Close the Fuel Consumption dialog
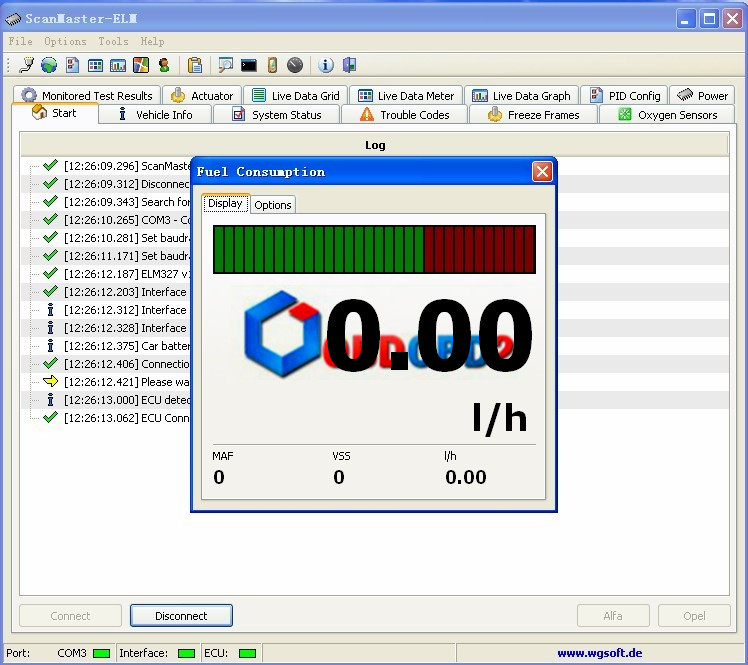The height and width of the screenshot is (665, 748). click(x=542, y=172)
